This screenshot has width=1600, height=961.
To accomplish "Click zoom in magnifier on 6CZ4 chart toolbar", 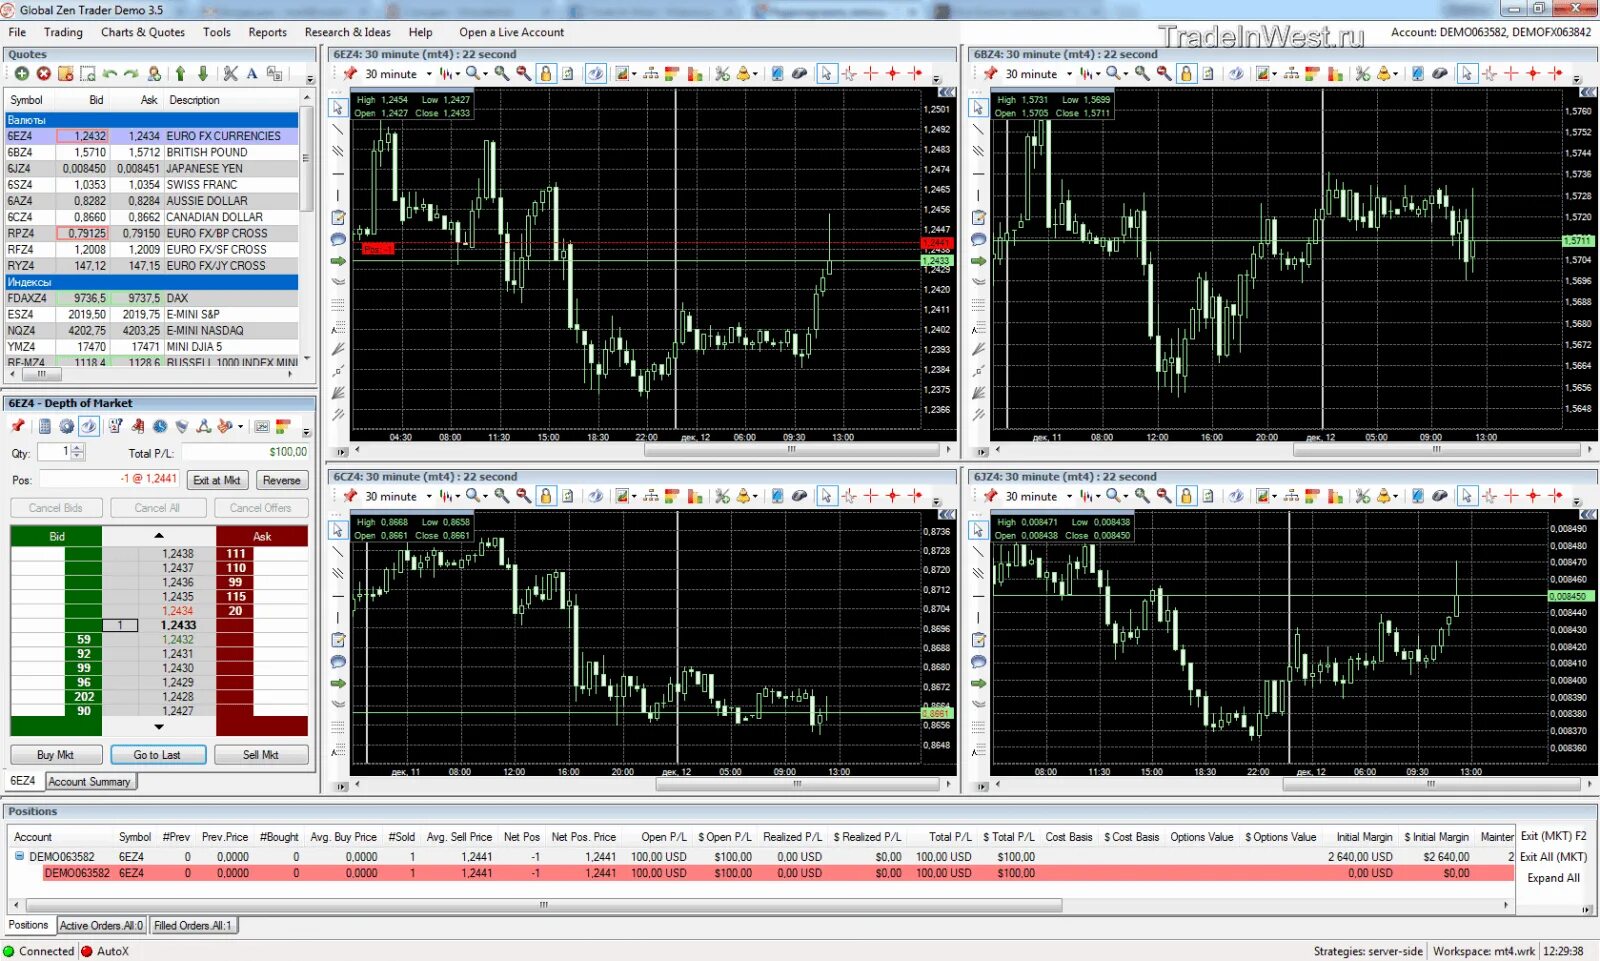I will point(502,496).
